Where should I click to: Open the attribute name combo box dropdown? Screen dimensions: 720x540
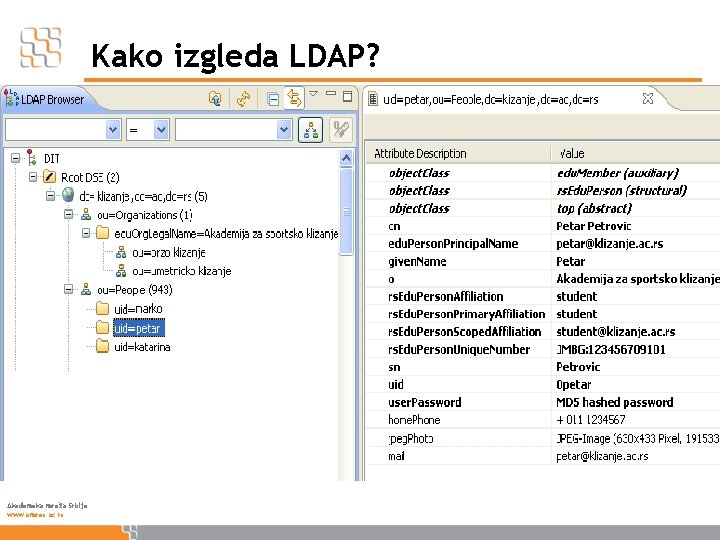coord(113,130)
